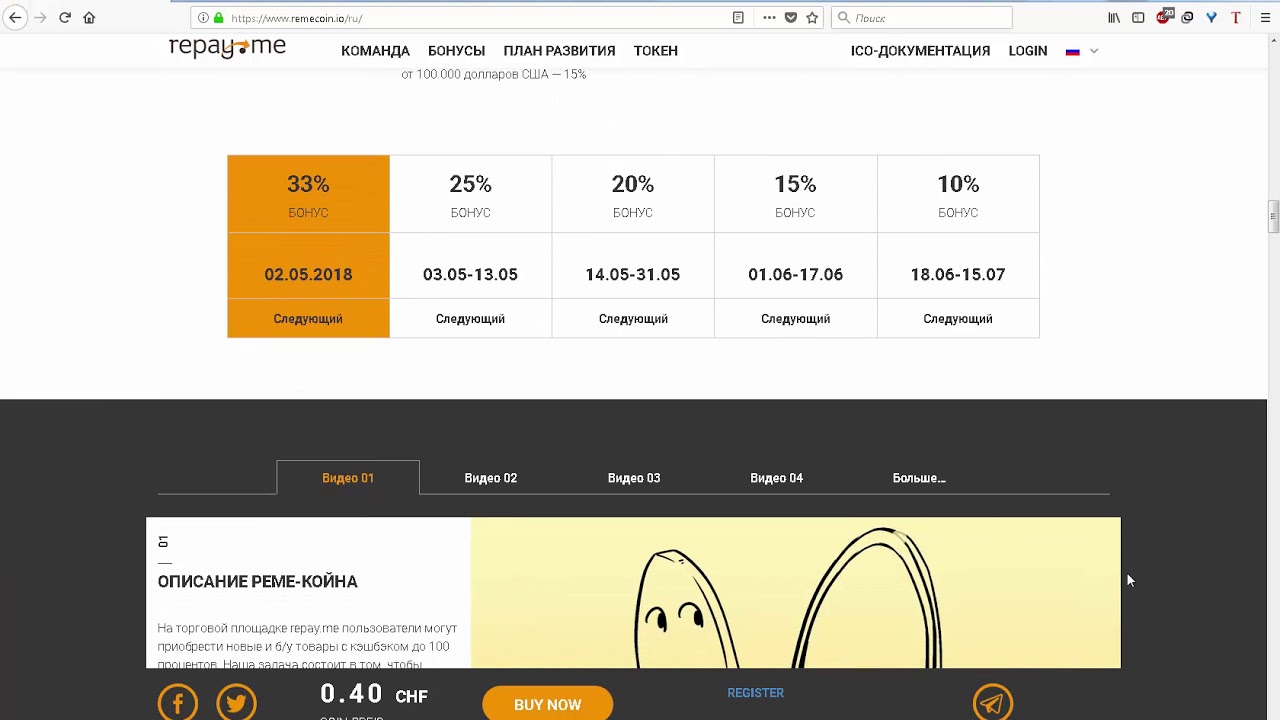Viewport: 1280px width, 720px height.
Task: Click the Russian flag language icon
Action: [x=1073, y=51]
